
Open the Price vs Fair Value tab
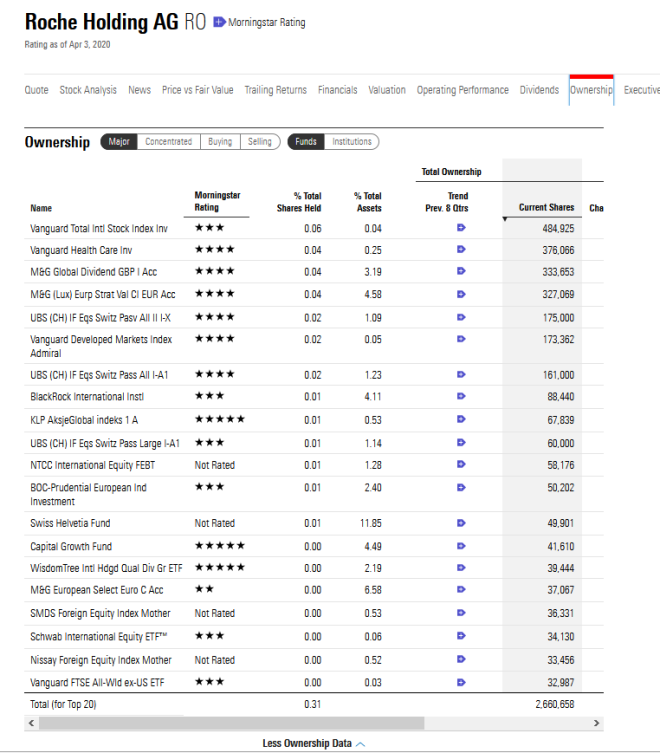tap(197, 90)
